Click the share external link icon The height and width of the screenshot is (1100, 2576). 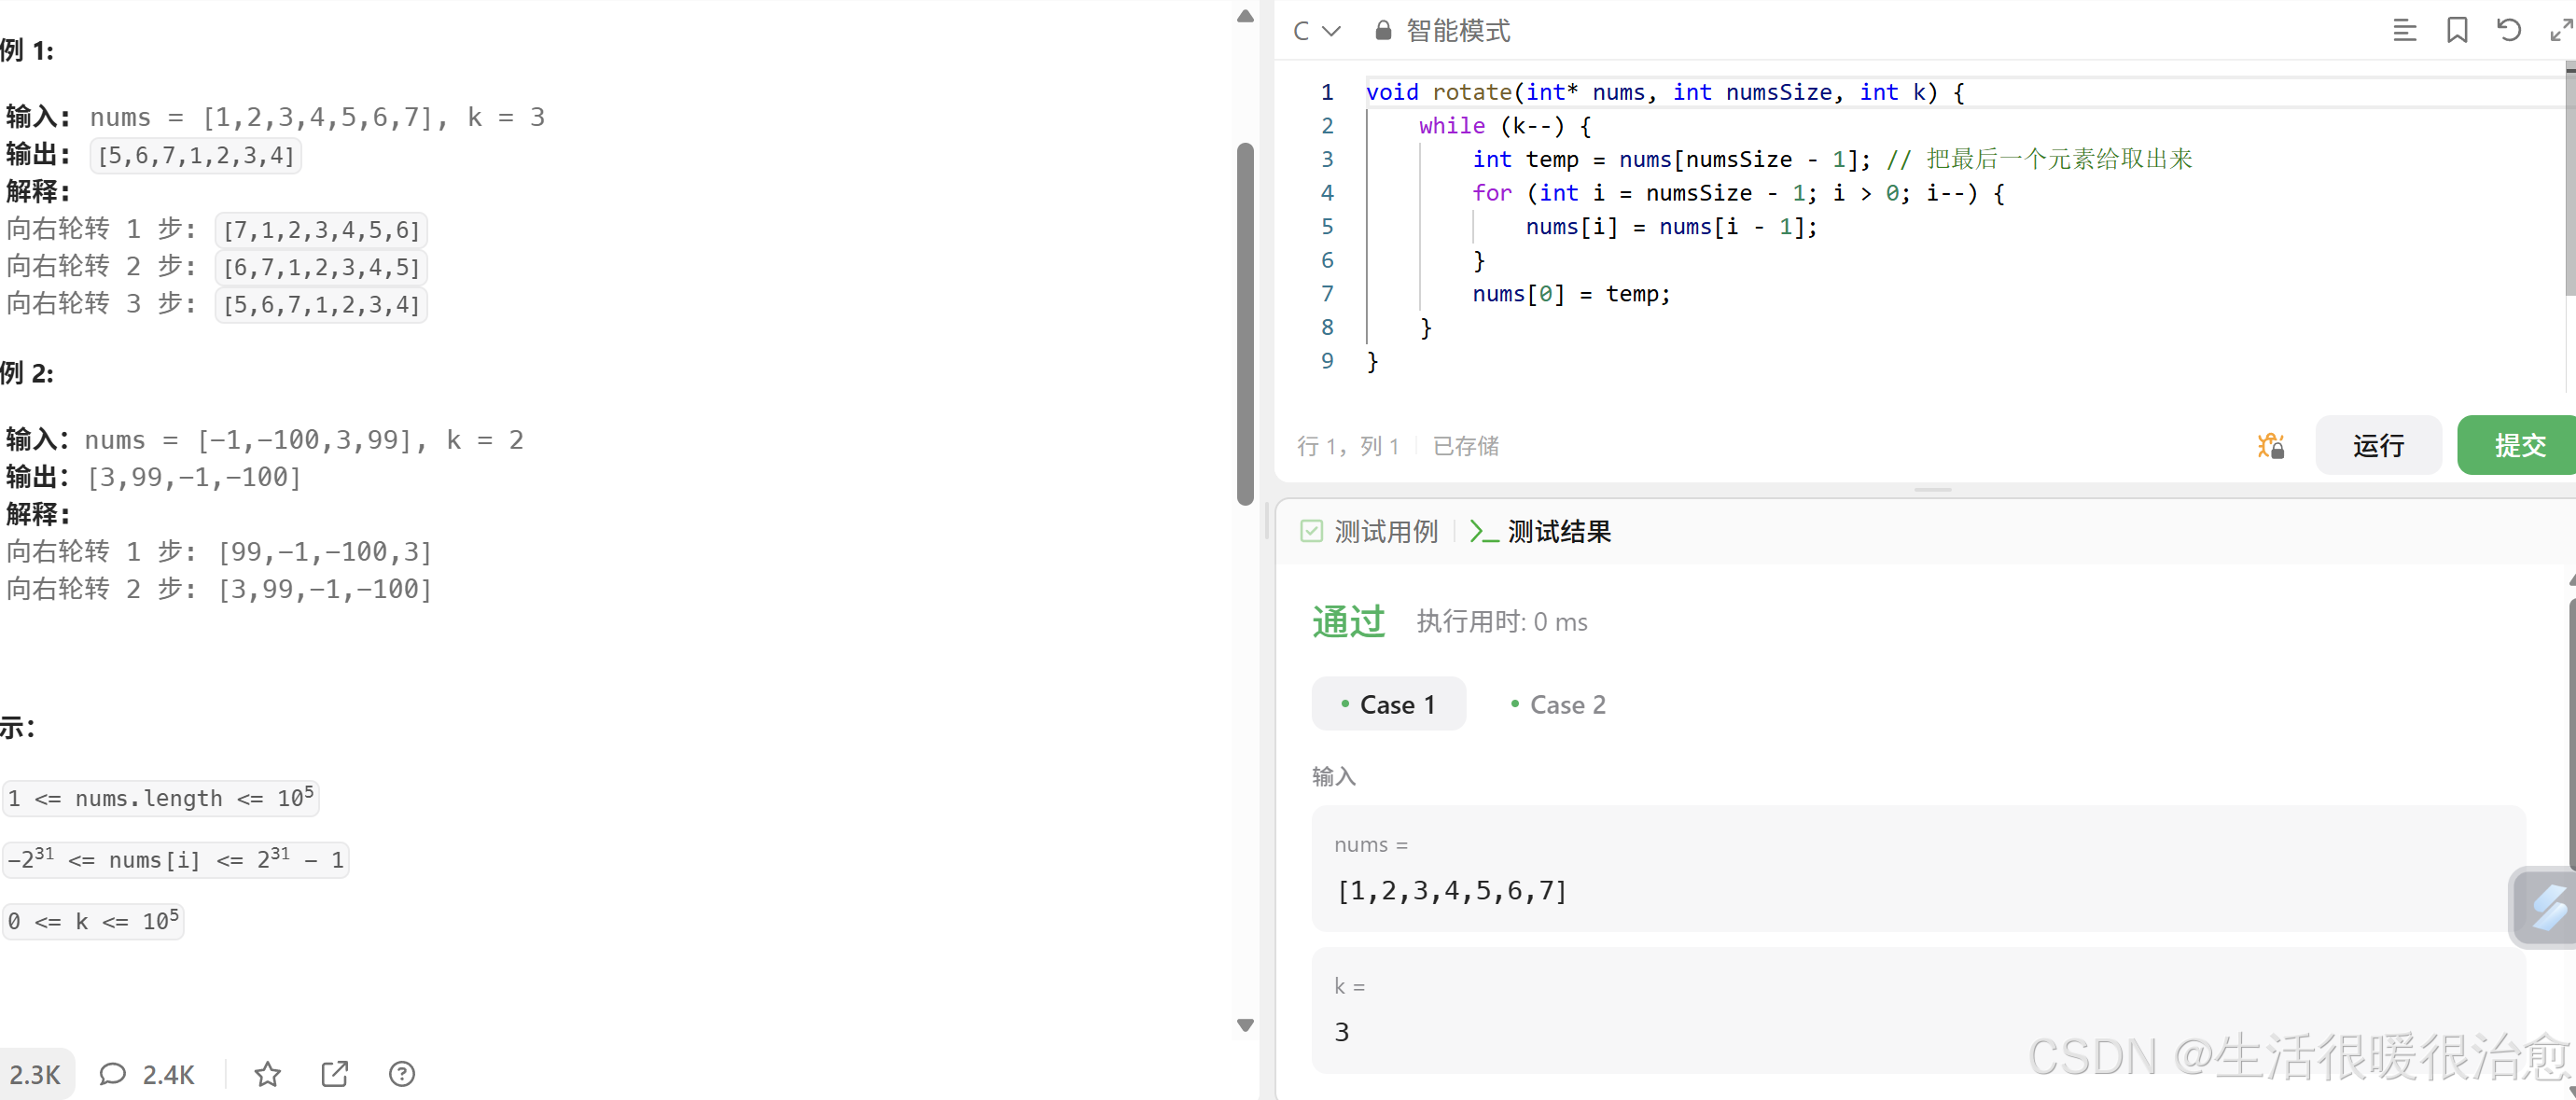coord(334,1074)
